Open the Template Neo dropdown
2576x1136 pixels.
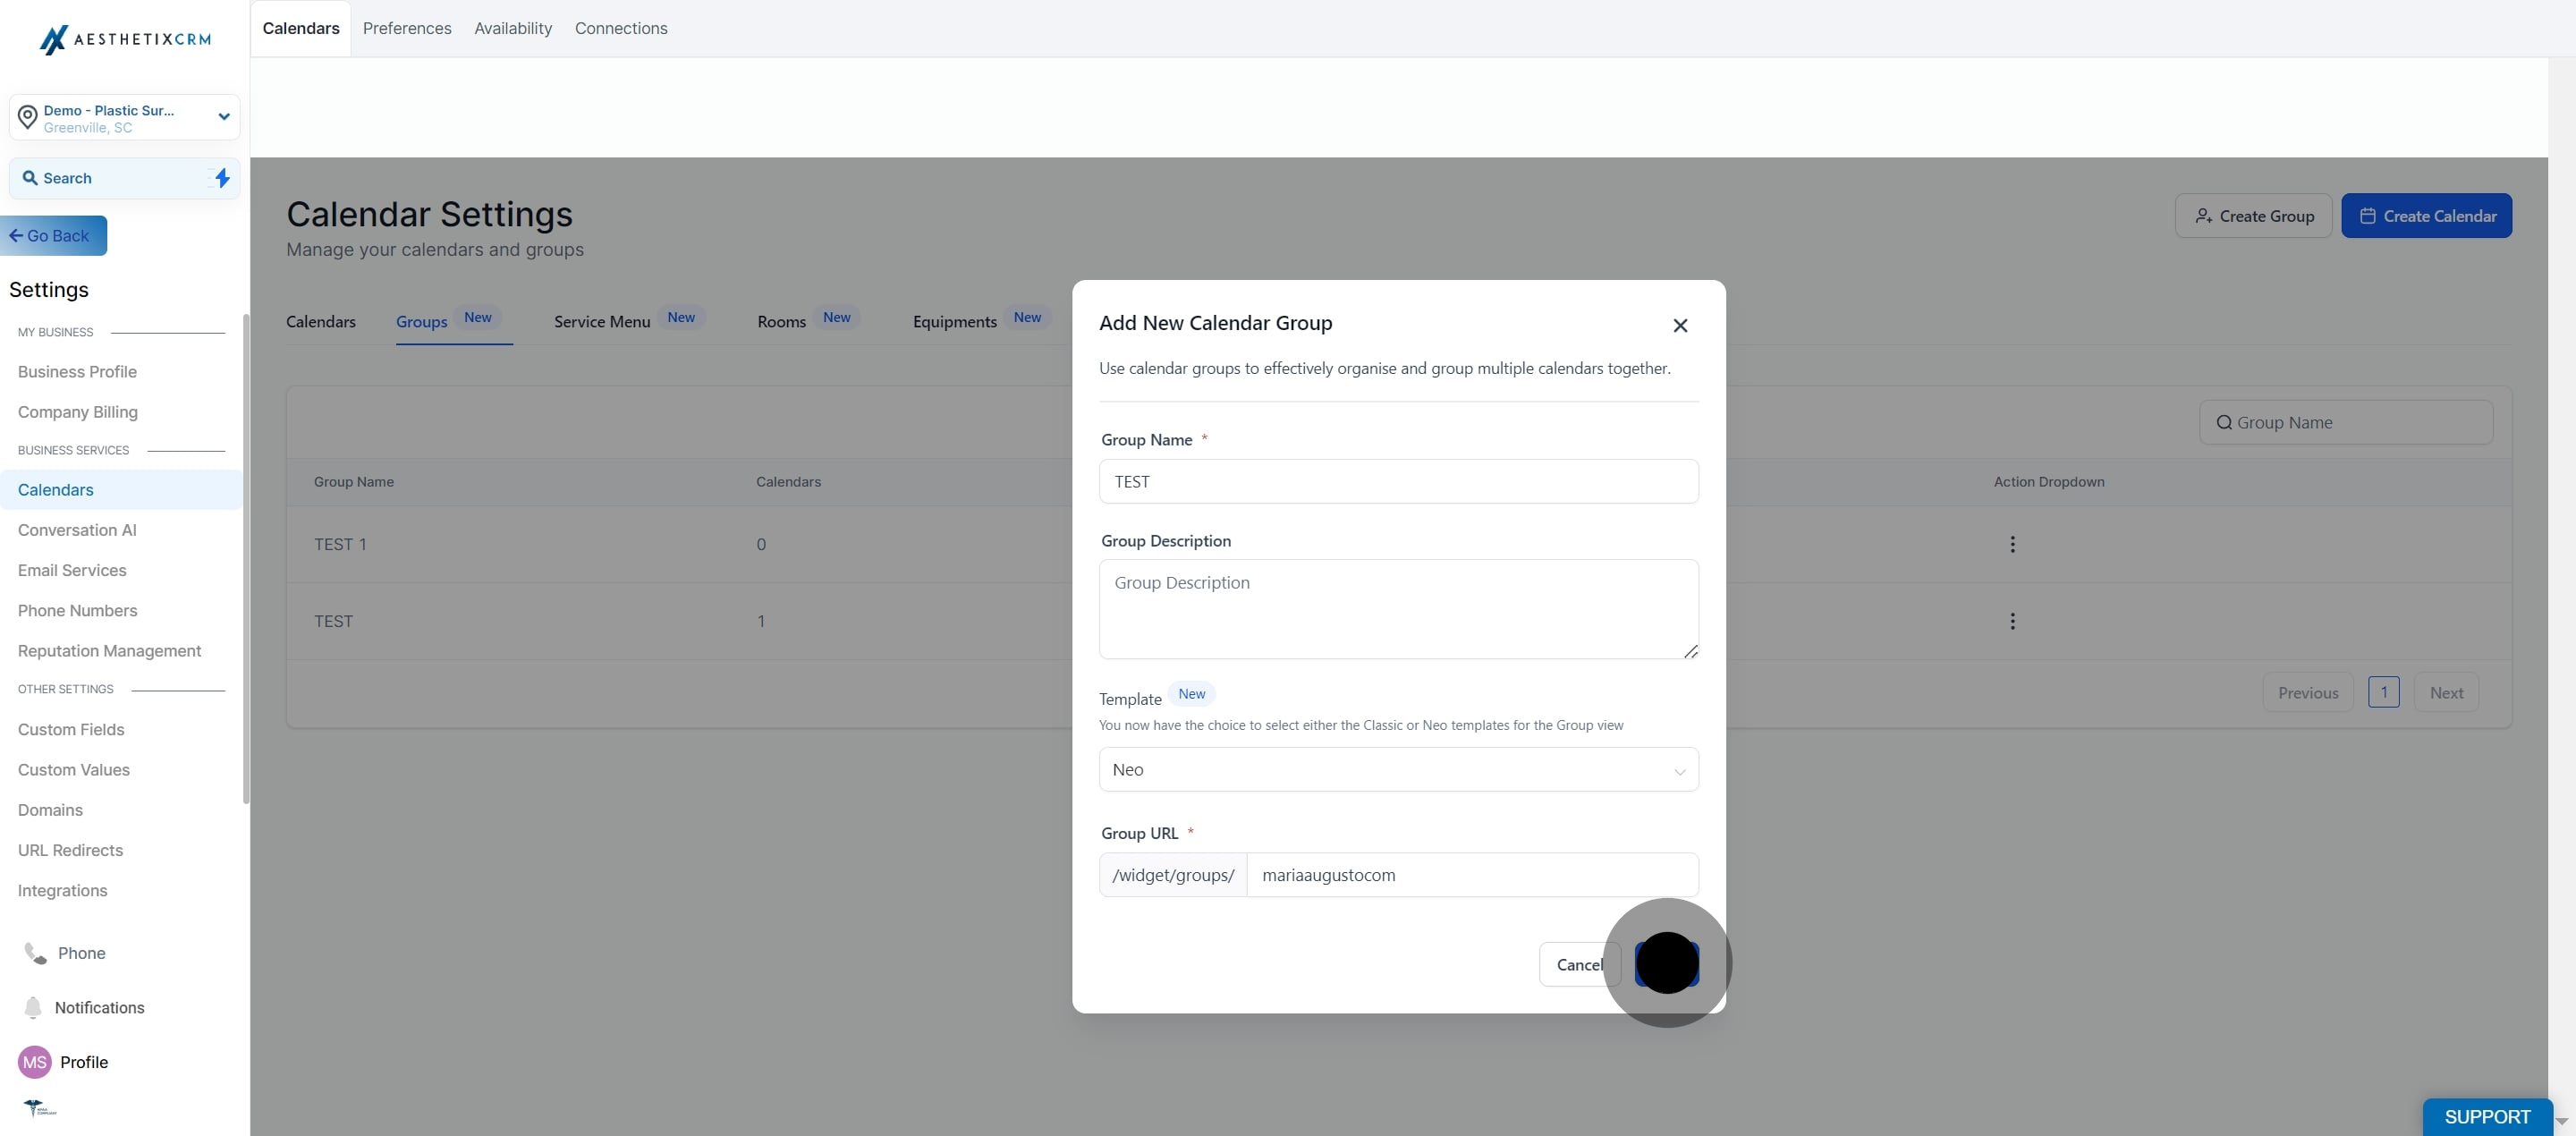[x=1397, y=769]
